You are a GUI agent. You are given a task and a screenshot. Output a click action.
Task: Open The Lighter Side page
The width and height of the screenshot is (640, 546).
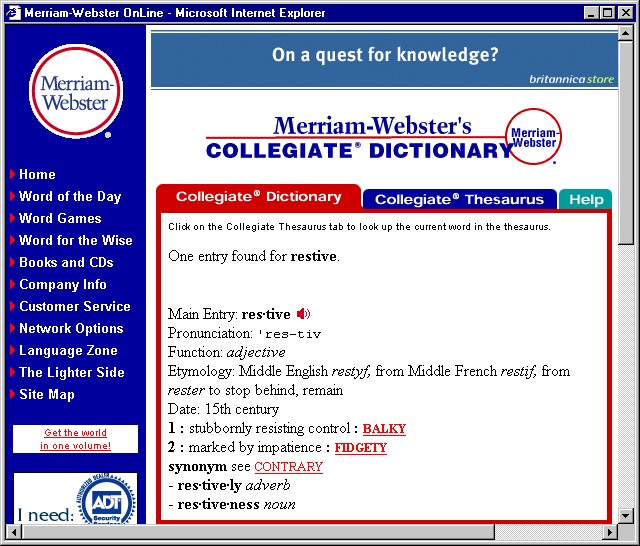pyautogui.click(x=71, y=372)
